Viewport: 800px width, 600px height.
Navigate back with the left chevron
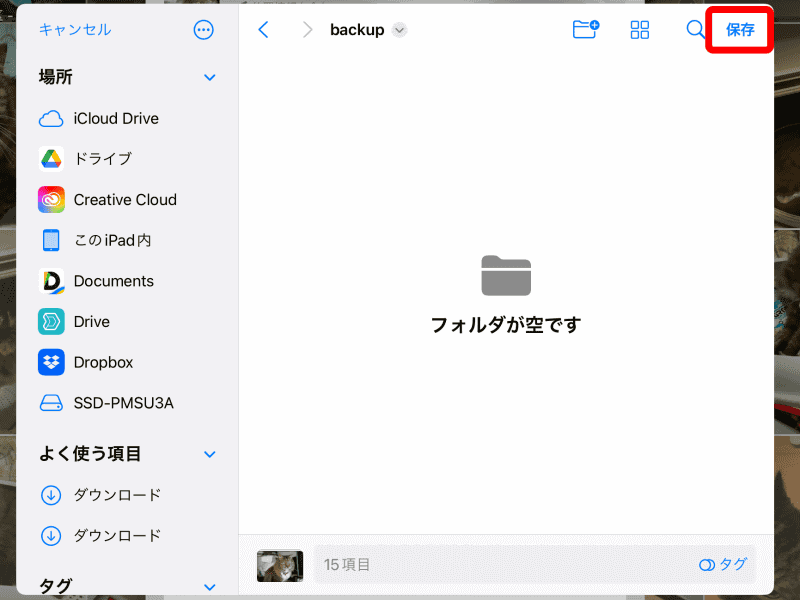click(x=263, y=30)
